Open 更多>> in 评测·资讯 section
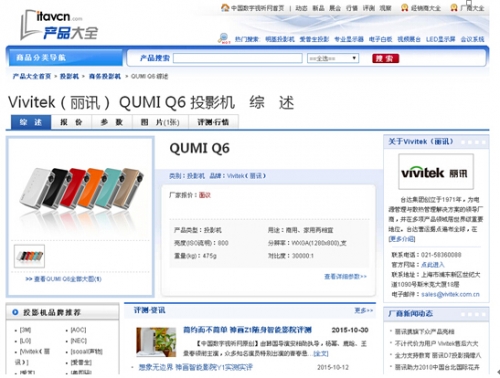 click(363, 310)
